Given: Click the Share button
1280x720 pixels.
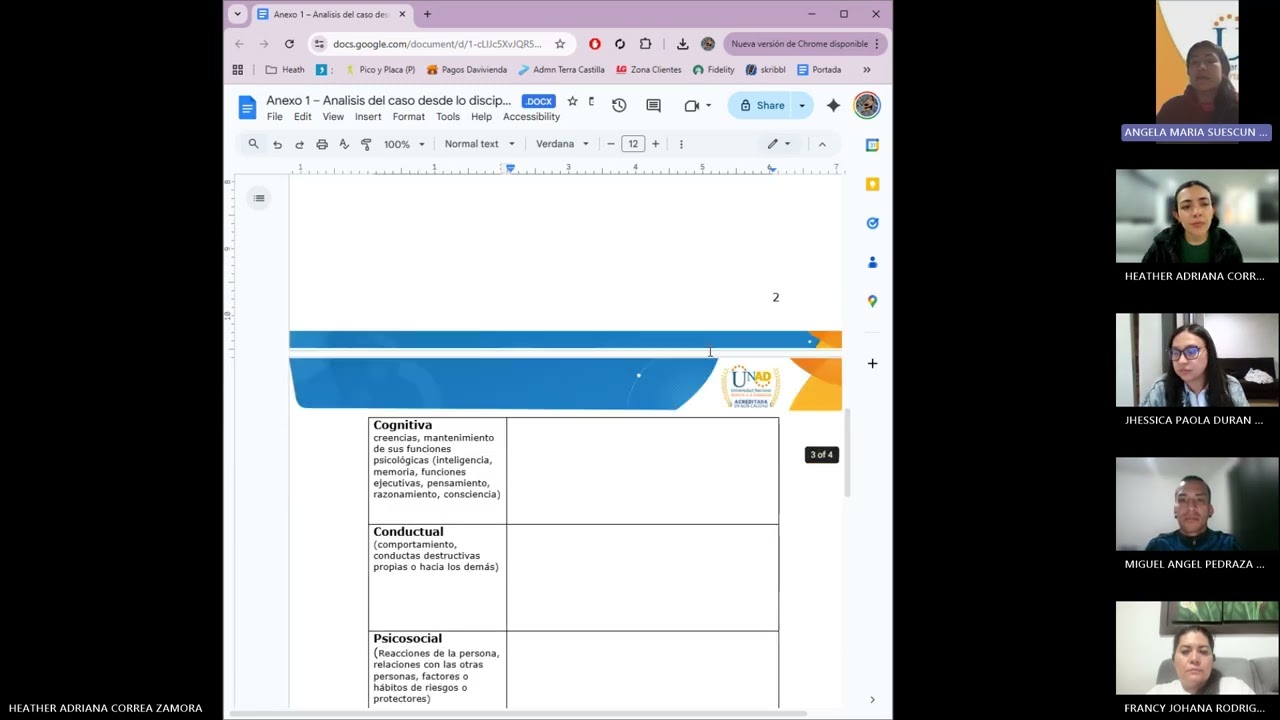Looking at the screenshot, I should tap(761, 105).
